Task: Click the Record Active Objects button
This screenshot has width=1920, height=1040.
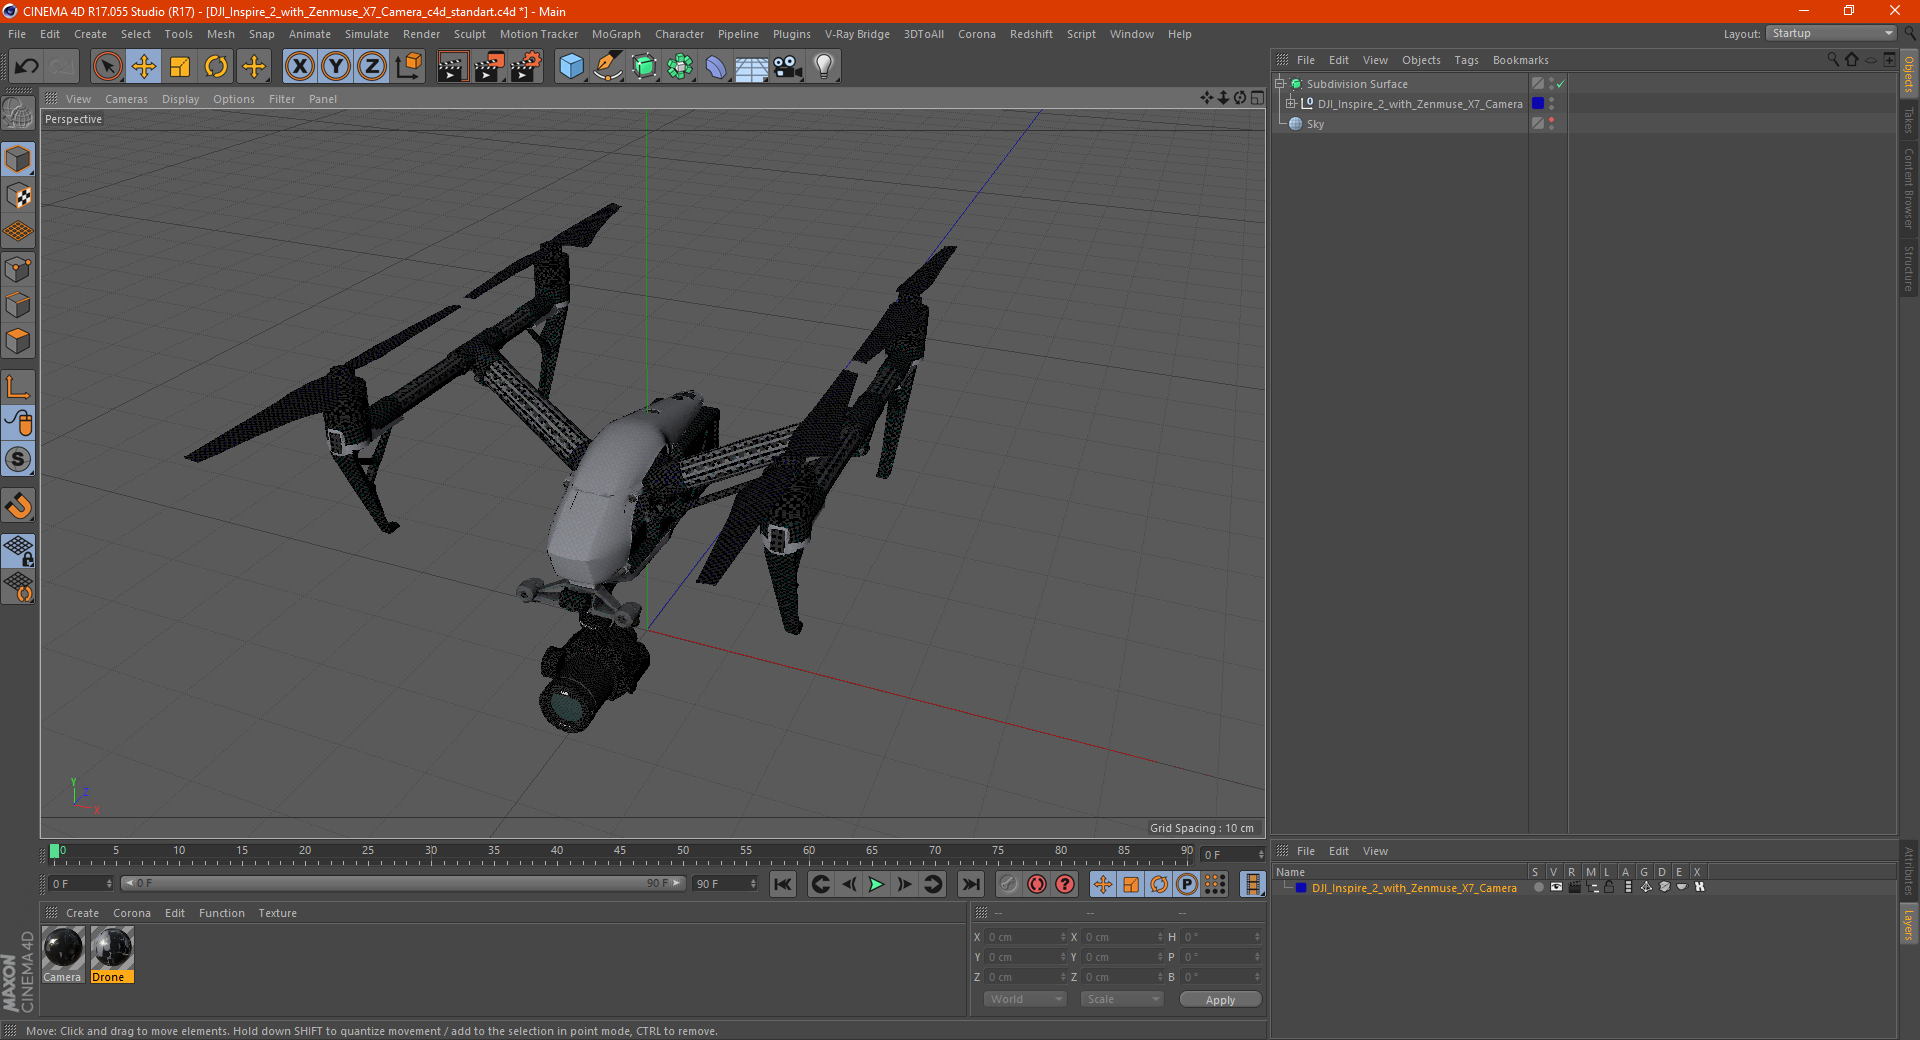Action: pos(1008,884)
